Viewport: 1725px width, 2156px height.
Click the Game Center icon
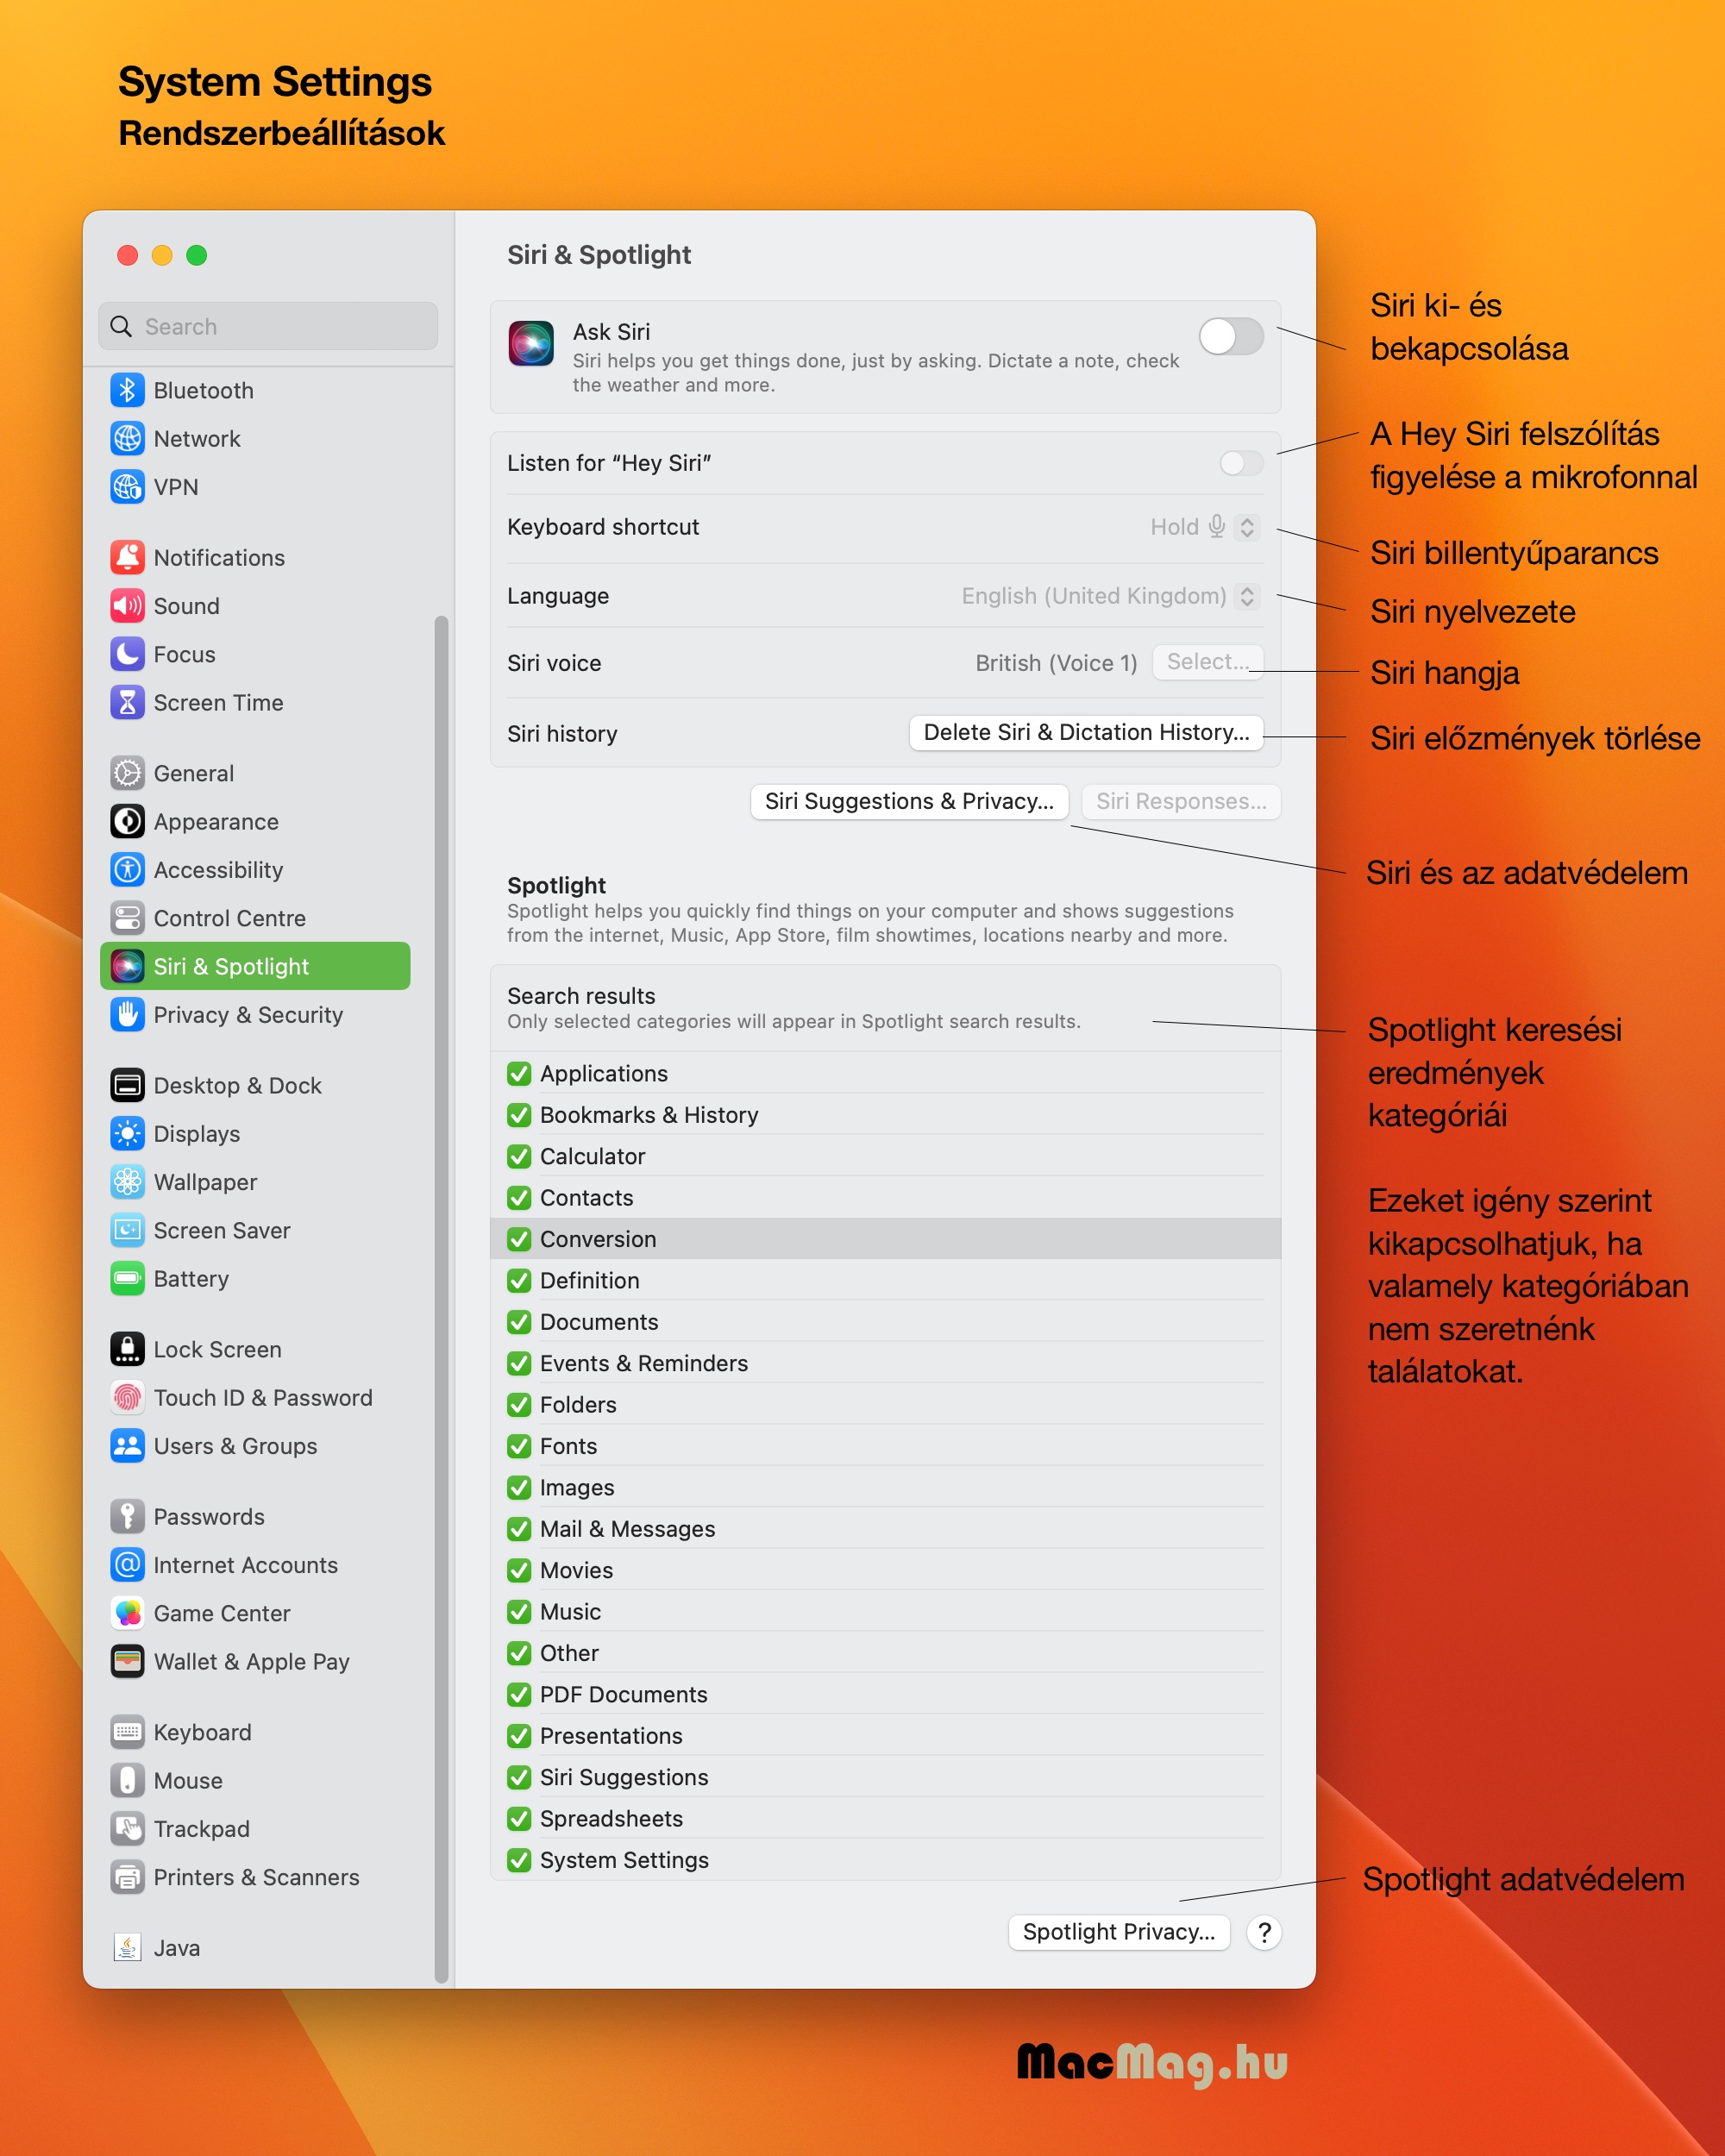coord(127,1613)
